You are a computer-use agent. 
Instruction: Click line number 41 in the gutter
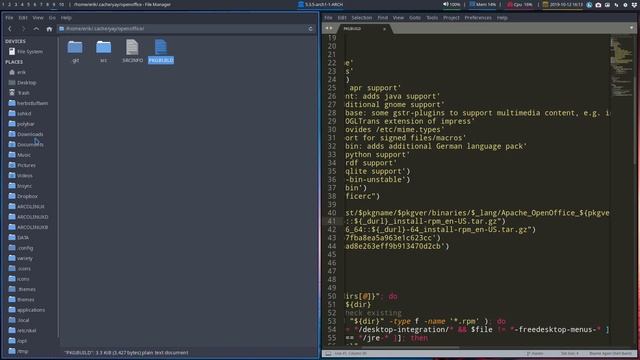coord(332,221)
